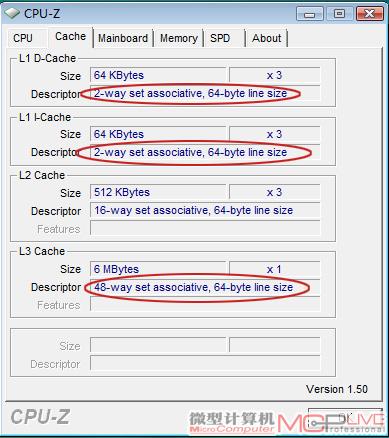Click the L3 Cache x 1 count field

(275, 269)
